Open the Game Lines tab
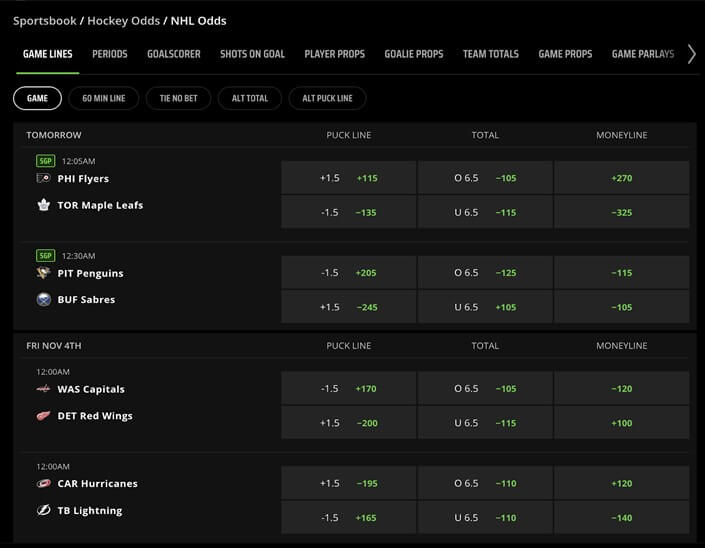The height and width of the screenshot is (548, 705). click(x=48, y=54)
